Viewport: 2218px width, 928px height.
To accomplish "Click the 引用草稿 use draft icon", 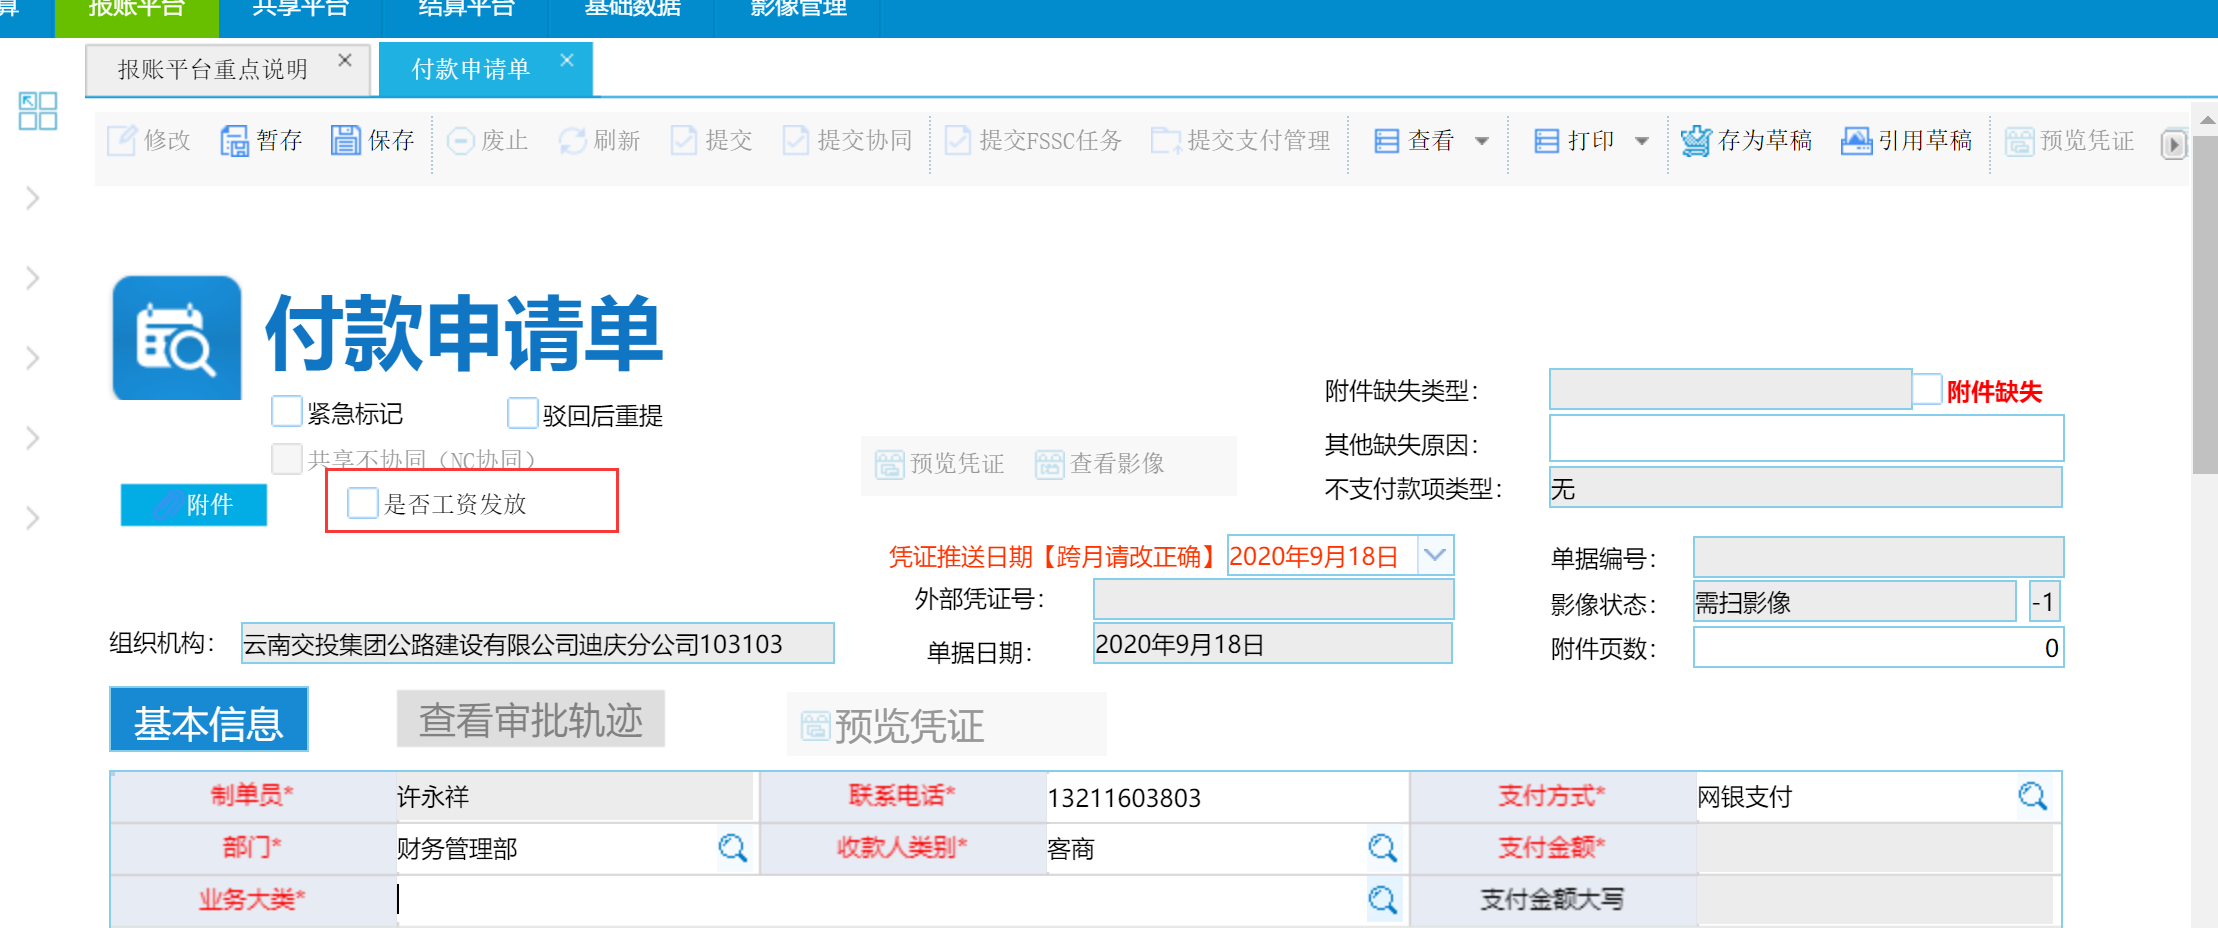I will [x=1856, y=141].
